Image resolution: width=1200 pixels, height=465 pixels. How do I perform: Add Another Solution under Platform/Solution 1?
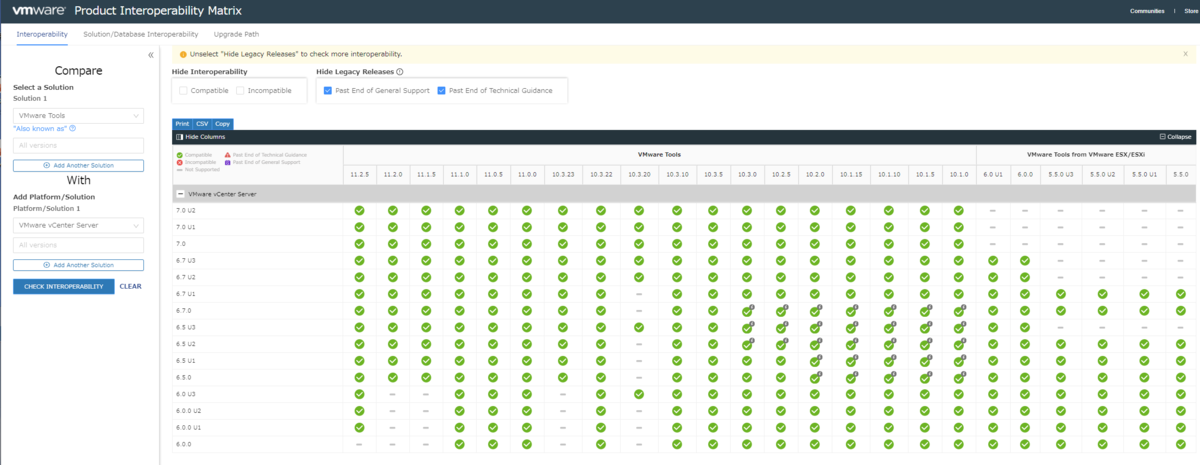coord(78,265)
